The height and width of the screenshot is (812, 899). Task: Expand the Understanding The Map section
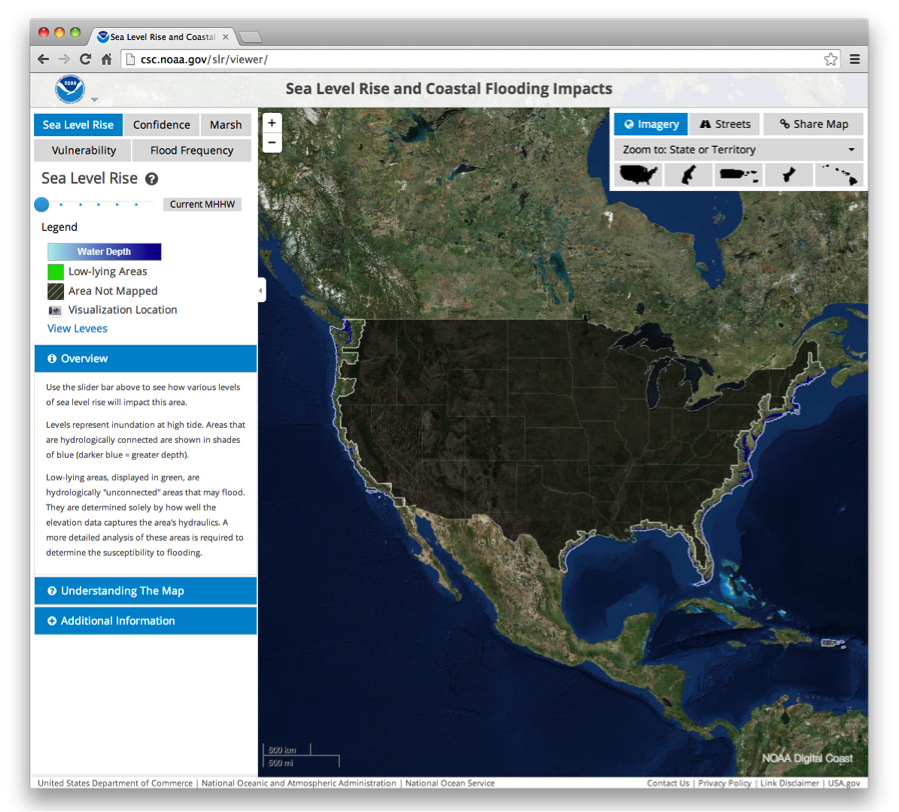coord(145,591)
